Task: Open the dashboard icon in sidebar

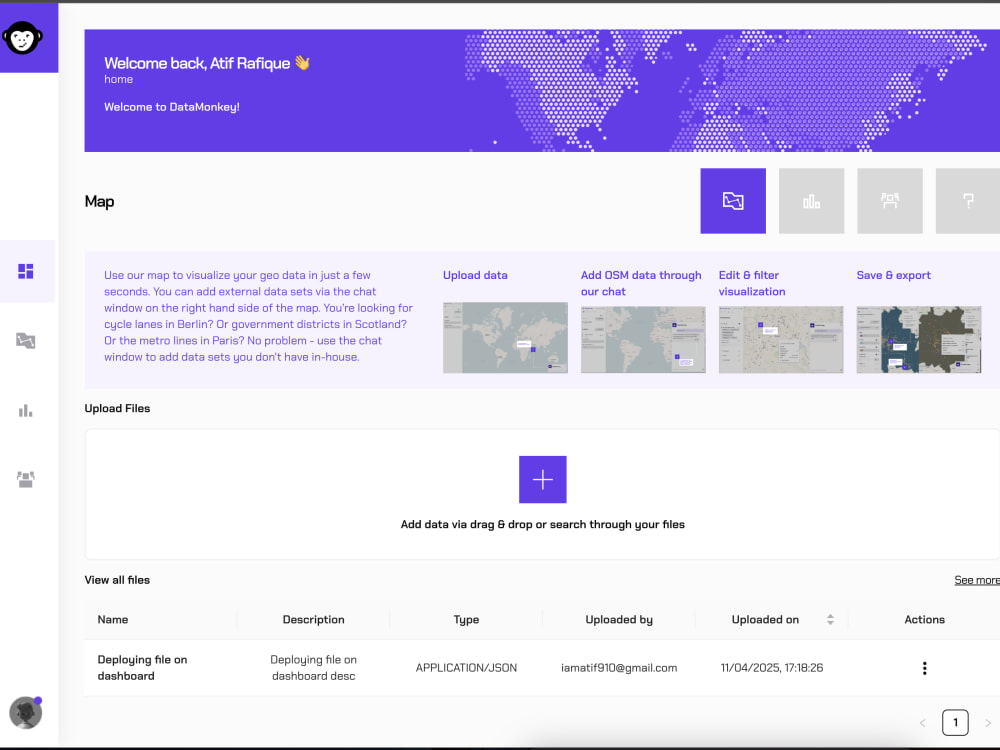Action: pos(26,272)
